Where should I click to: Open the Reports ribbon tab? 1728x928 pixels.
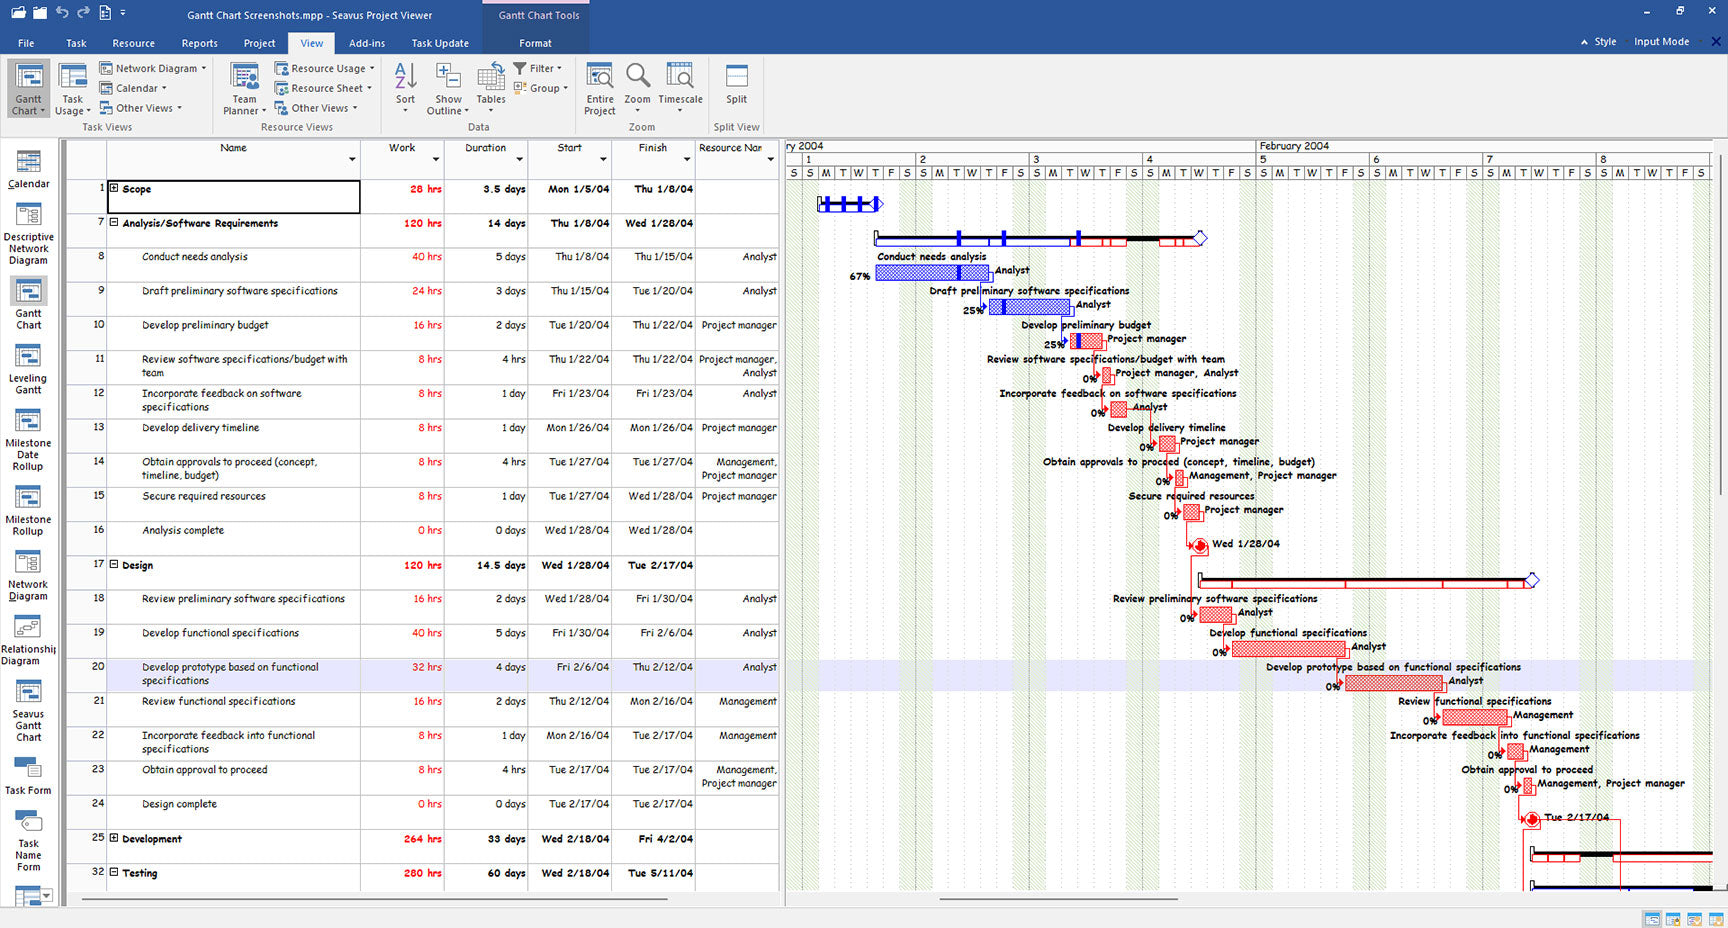point(199,43)
